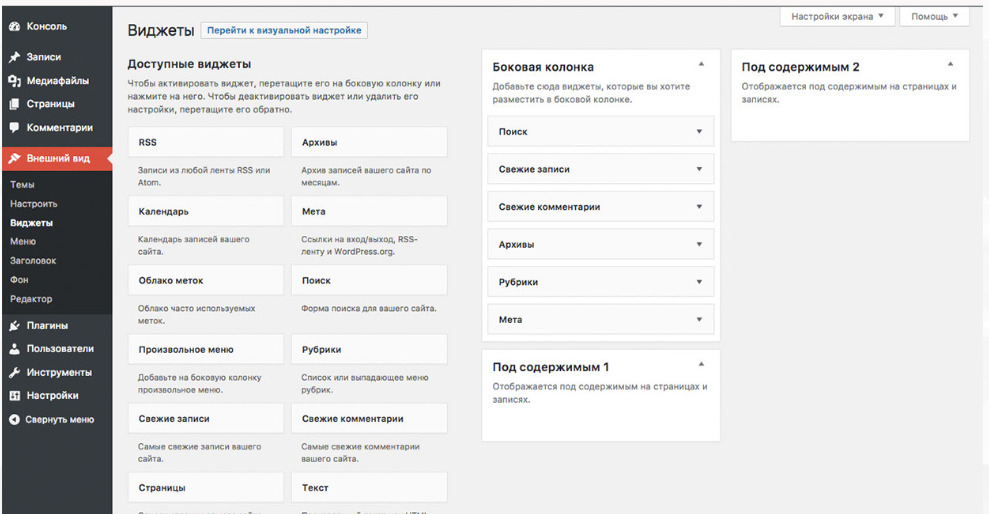This screenshot has height=514, width=989.
Task: Open the Настройки экрана dropdown
Action: (x=837, y=16)
